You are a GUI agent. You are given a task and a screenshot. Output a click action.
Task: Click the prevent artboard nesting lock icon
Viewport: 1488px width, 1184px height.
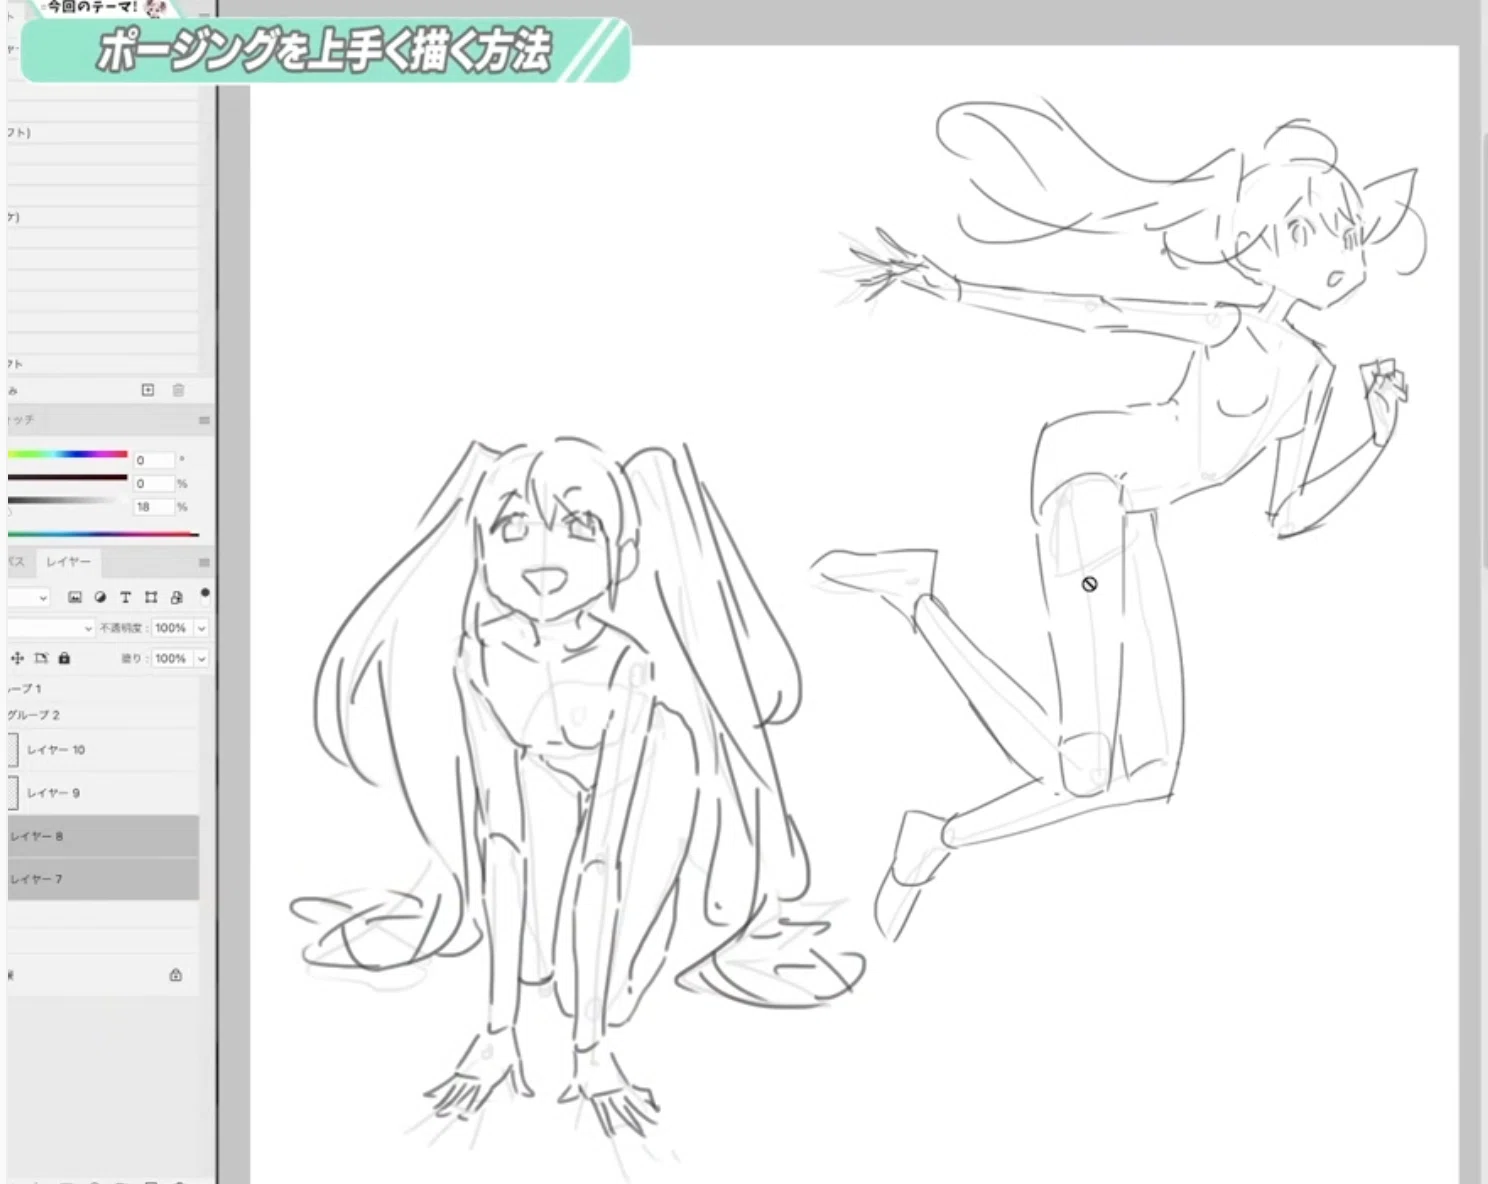tap(41, 658)
